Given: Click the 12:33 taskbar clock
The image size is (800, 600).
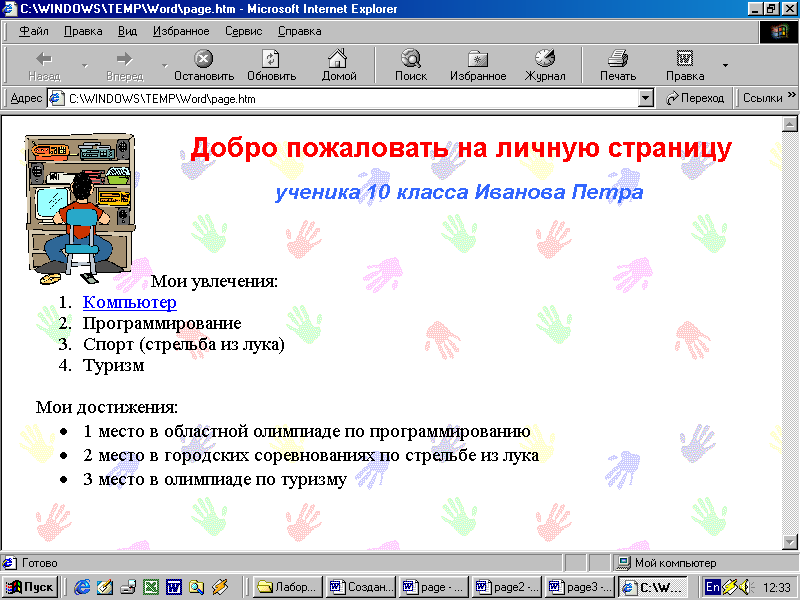Looking at the screenshot, I should pos(776,588).
